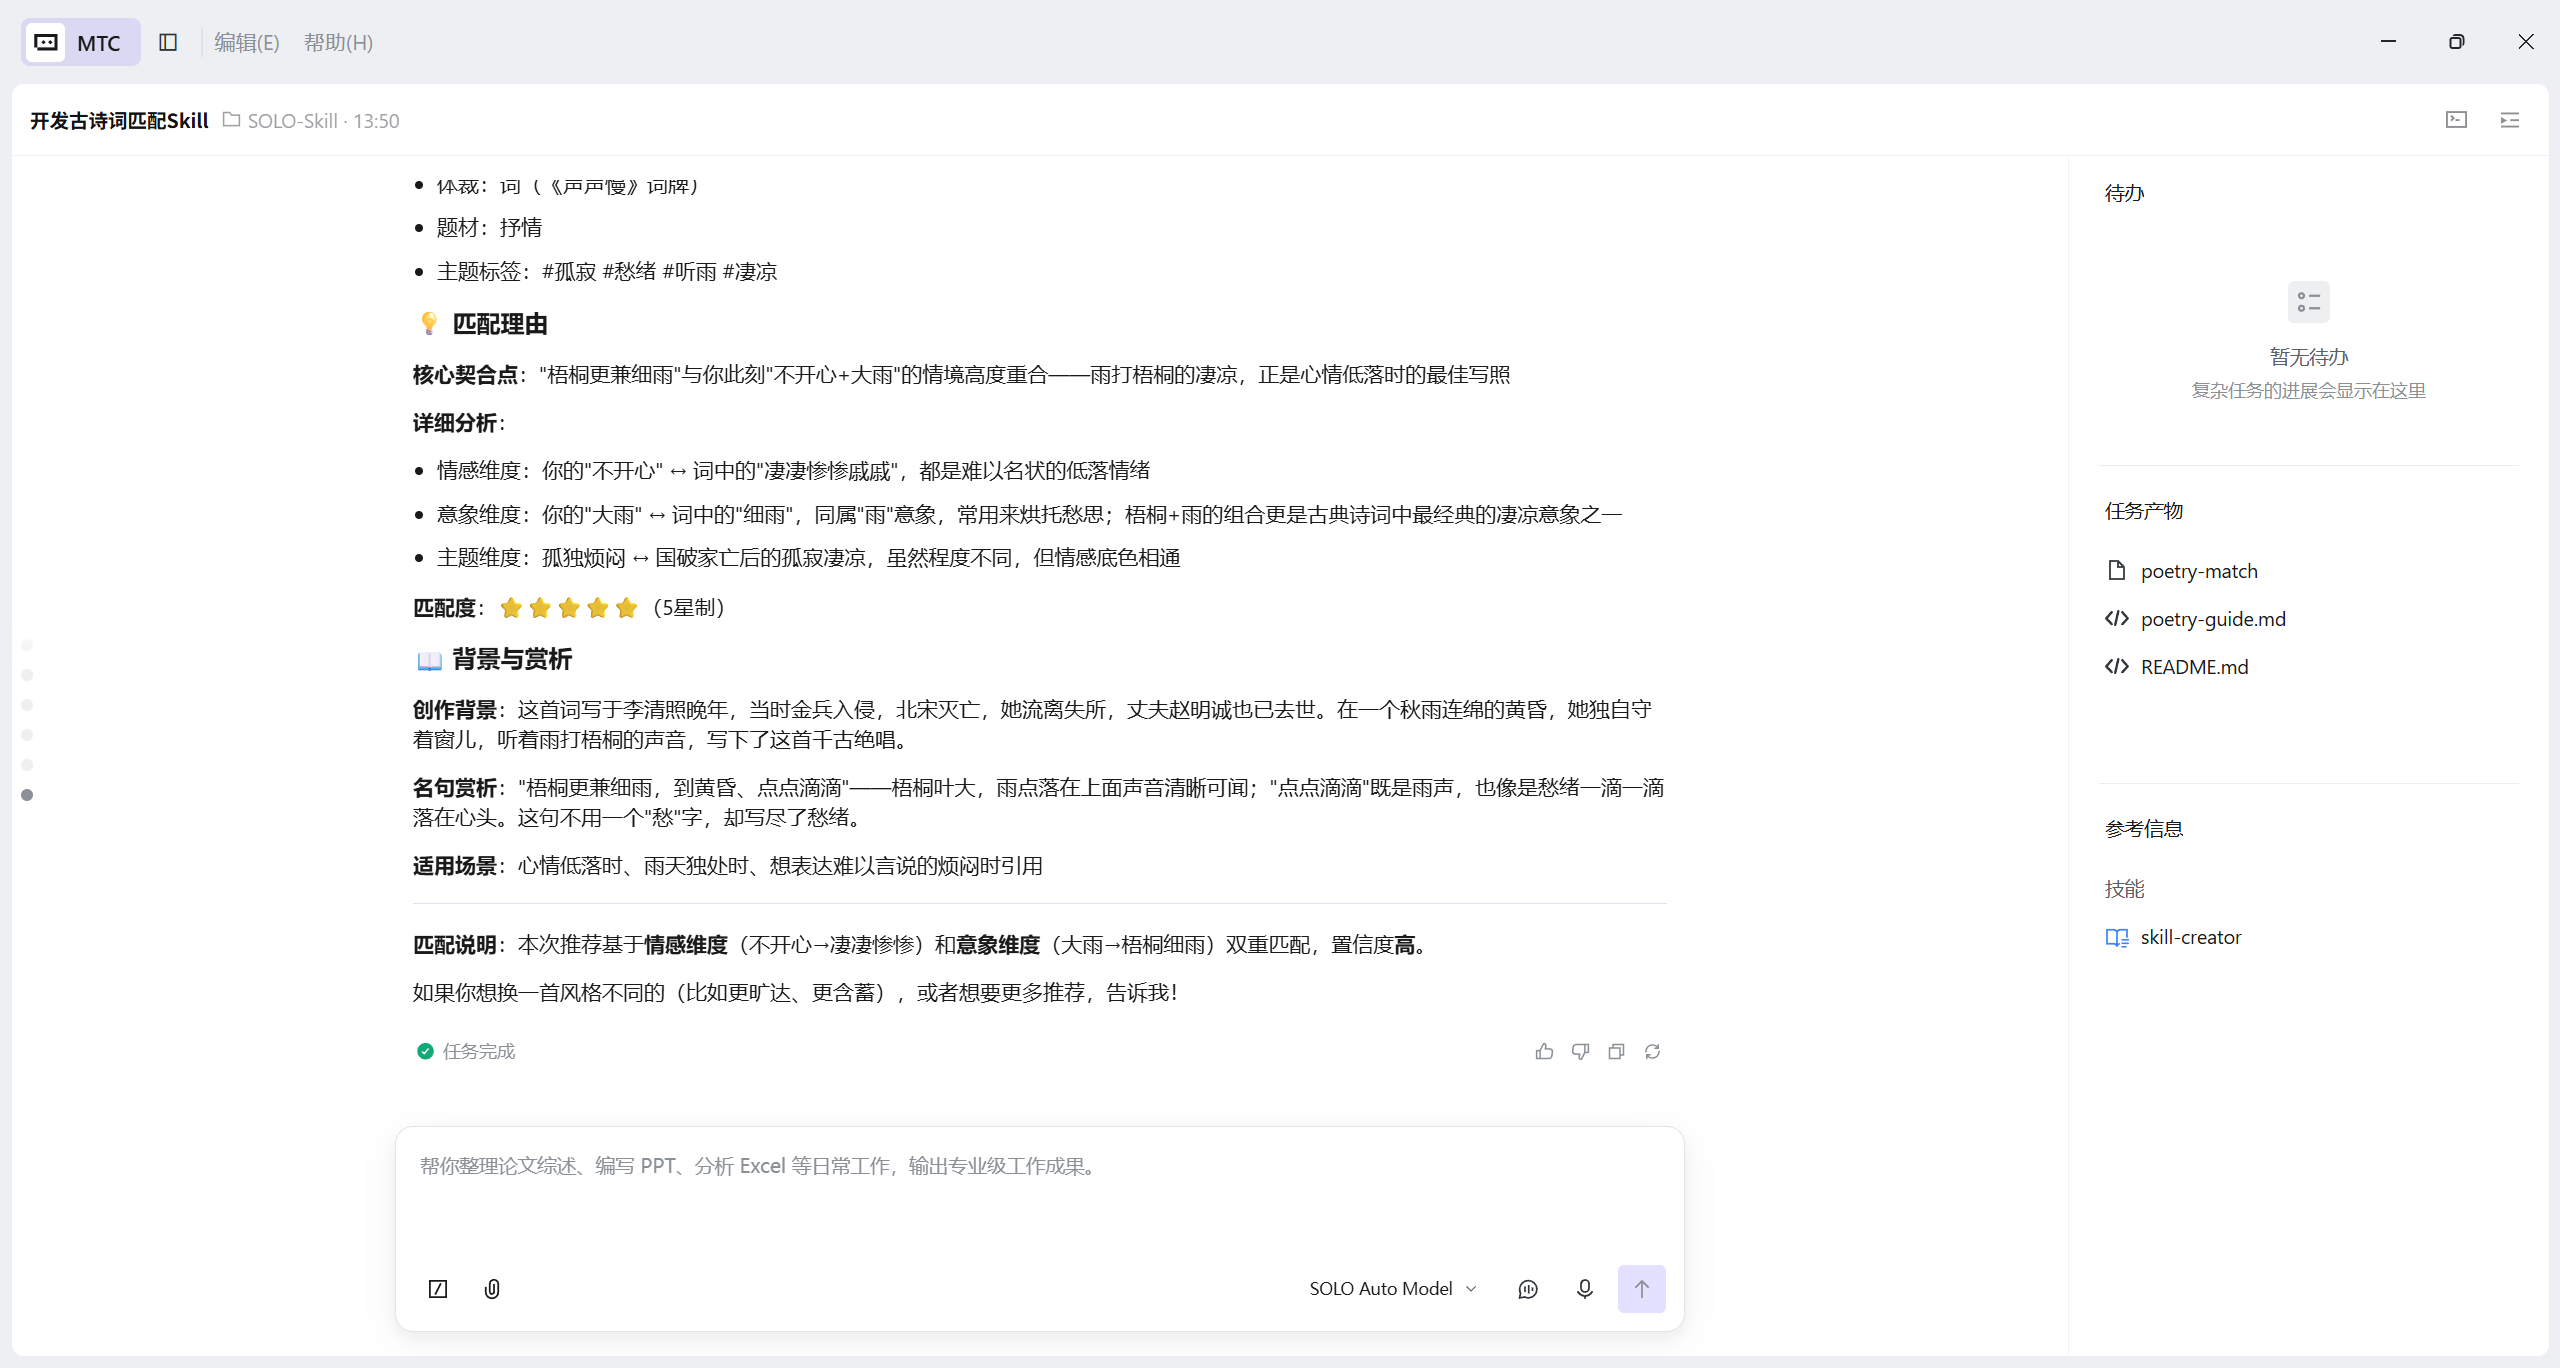Click the MTC app icon
2560x1368 pixels.
pos(46,42)
